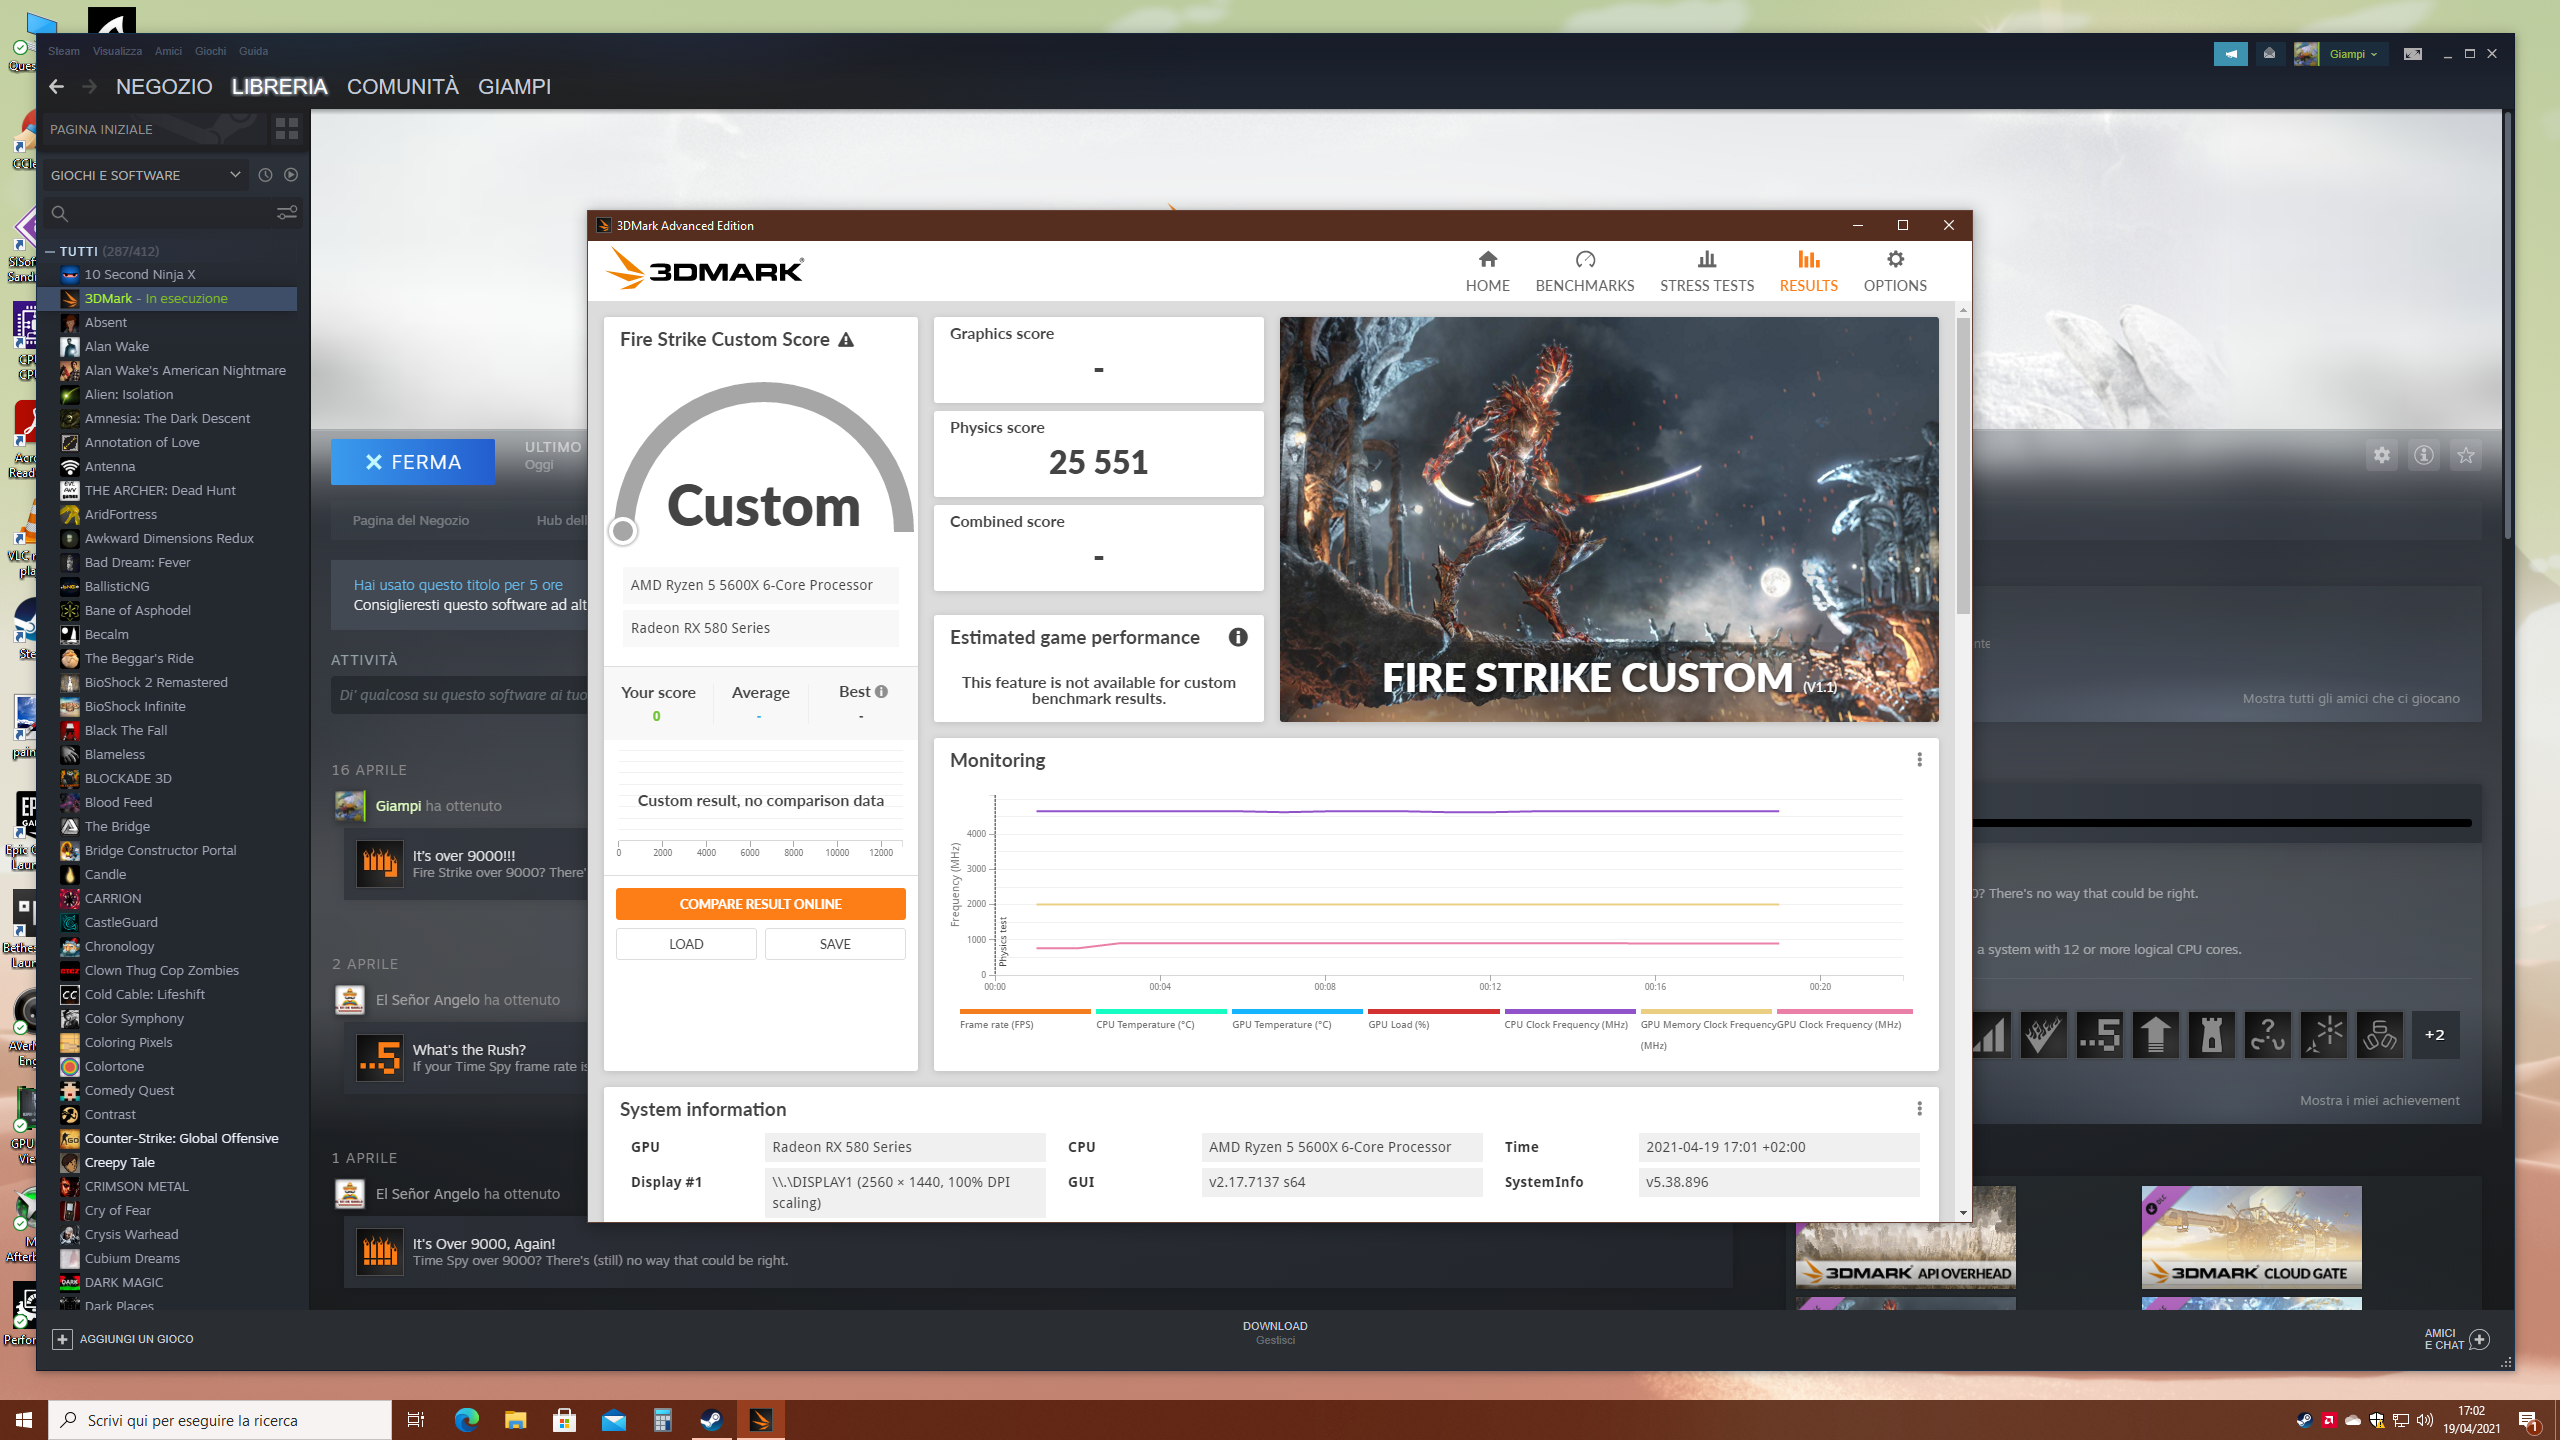Image resolution: width=2560 pixels, height=1440 pixels.
Task: Click the SAVE result button
Action: (x=835, y=944)
